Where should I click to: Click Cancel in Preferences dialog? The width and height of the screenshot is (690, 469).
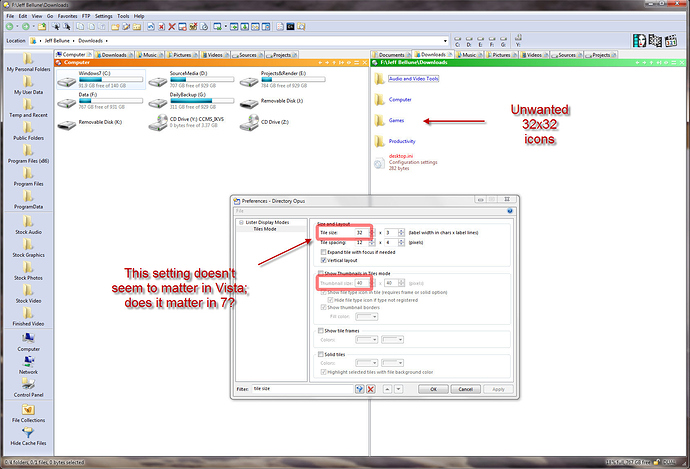[x=466, y=389]
